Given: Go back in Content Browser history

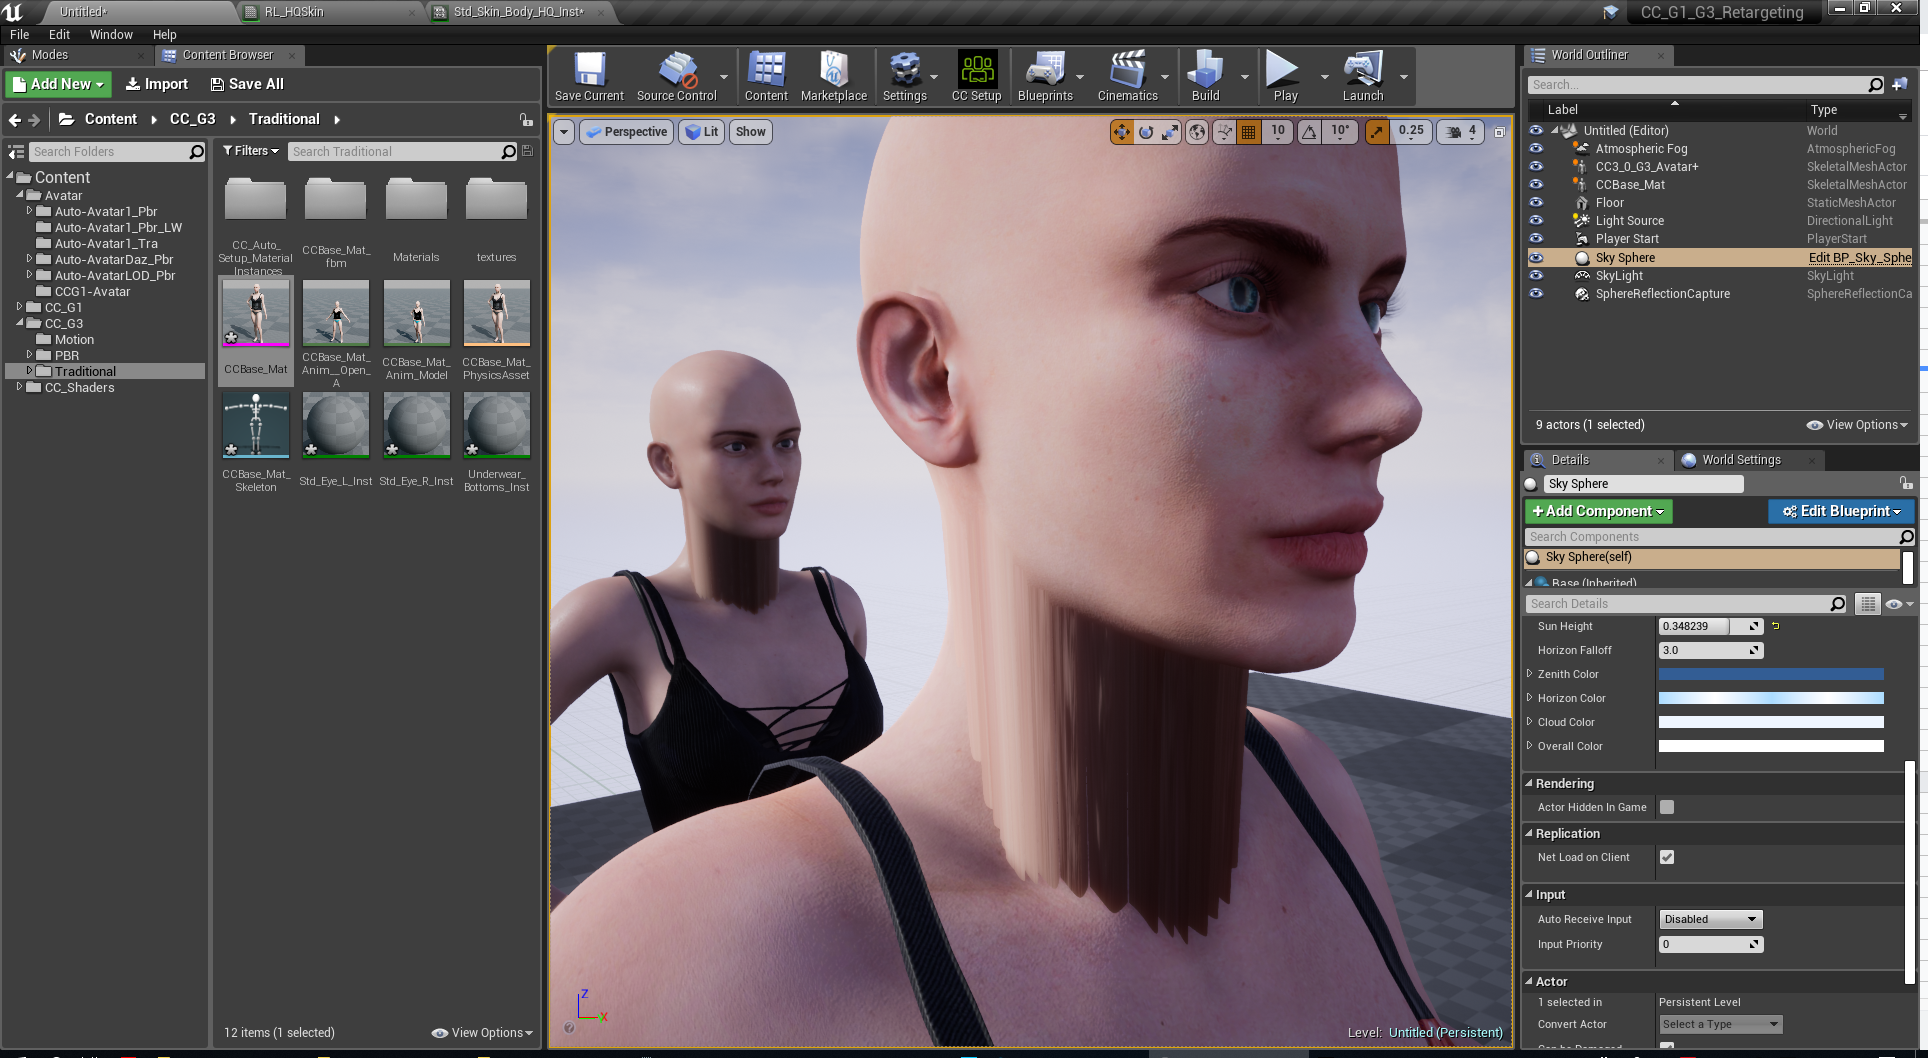Looking at the screenshot, I should pyautogui.click(x=15, y=120).
